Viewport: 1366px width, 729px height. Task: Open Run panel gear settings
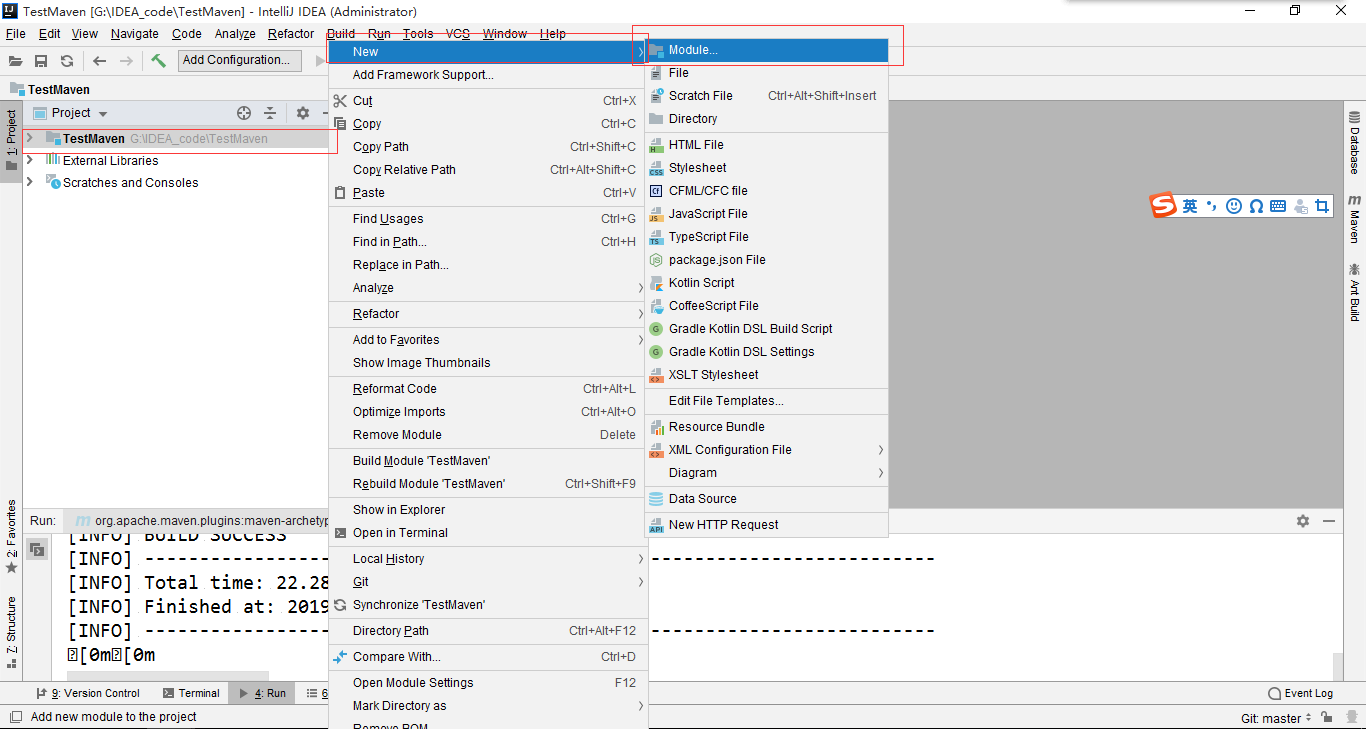[x=1303, y=521]
